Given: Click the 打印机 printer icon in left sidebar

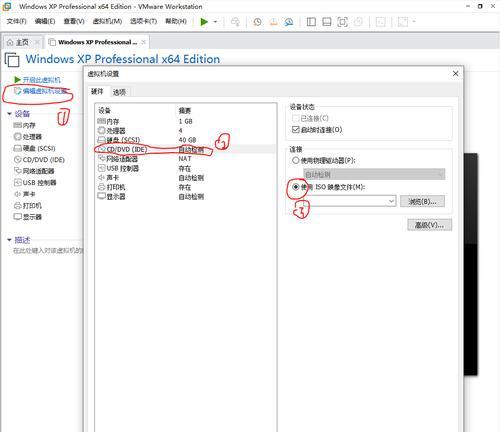Looking at the screenshot, I should coord(17,205).
